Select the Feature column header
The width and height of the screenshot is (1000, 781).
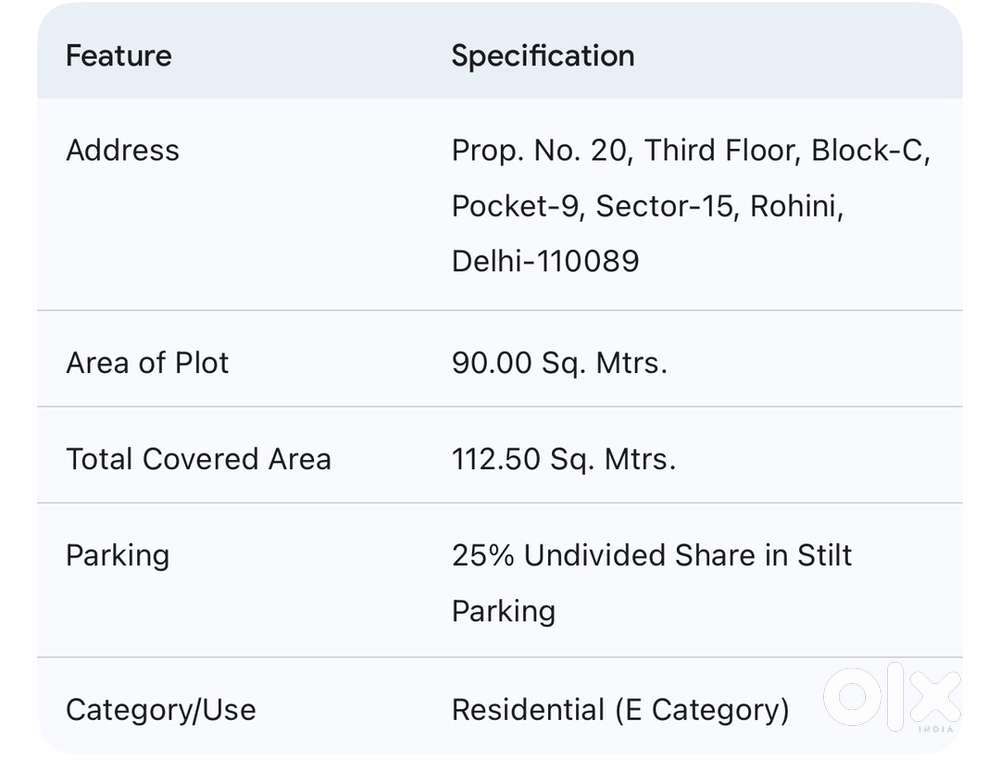point(119,56)
